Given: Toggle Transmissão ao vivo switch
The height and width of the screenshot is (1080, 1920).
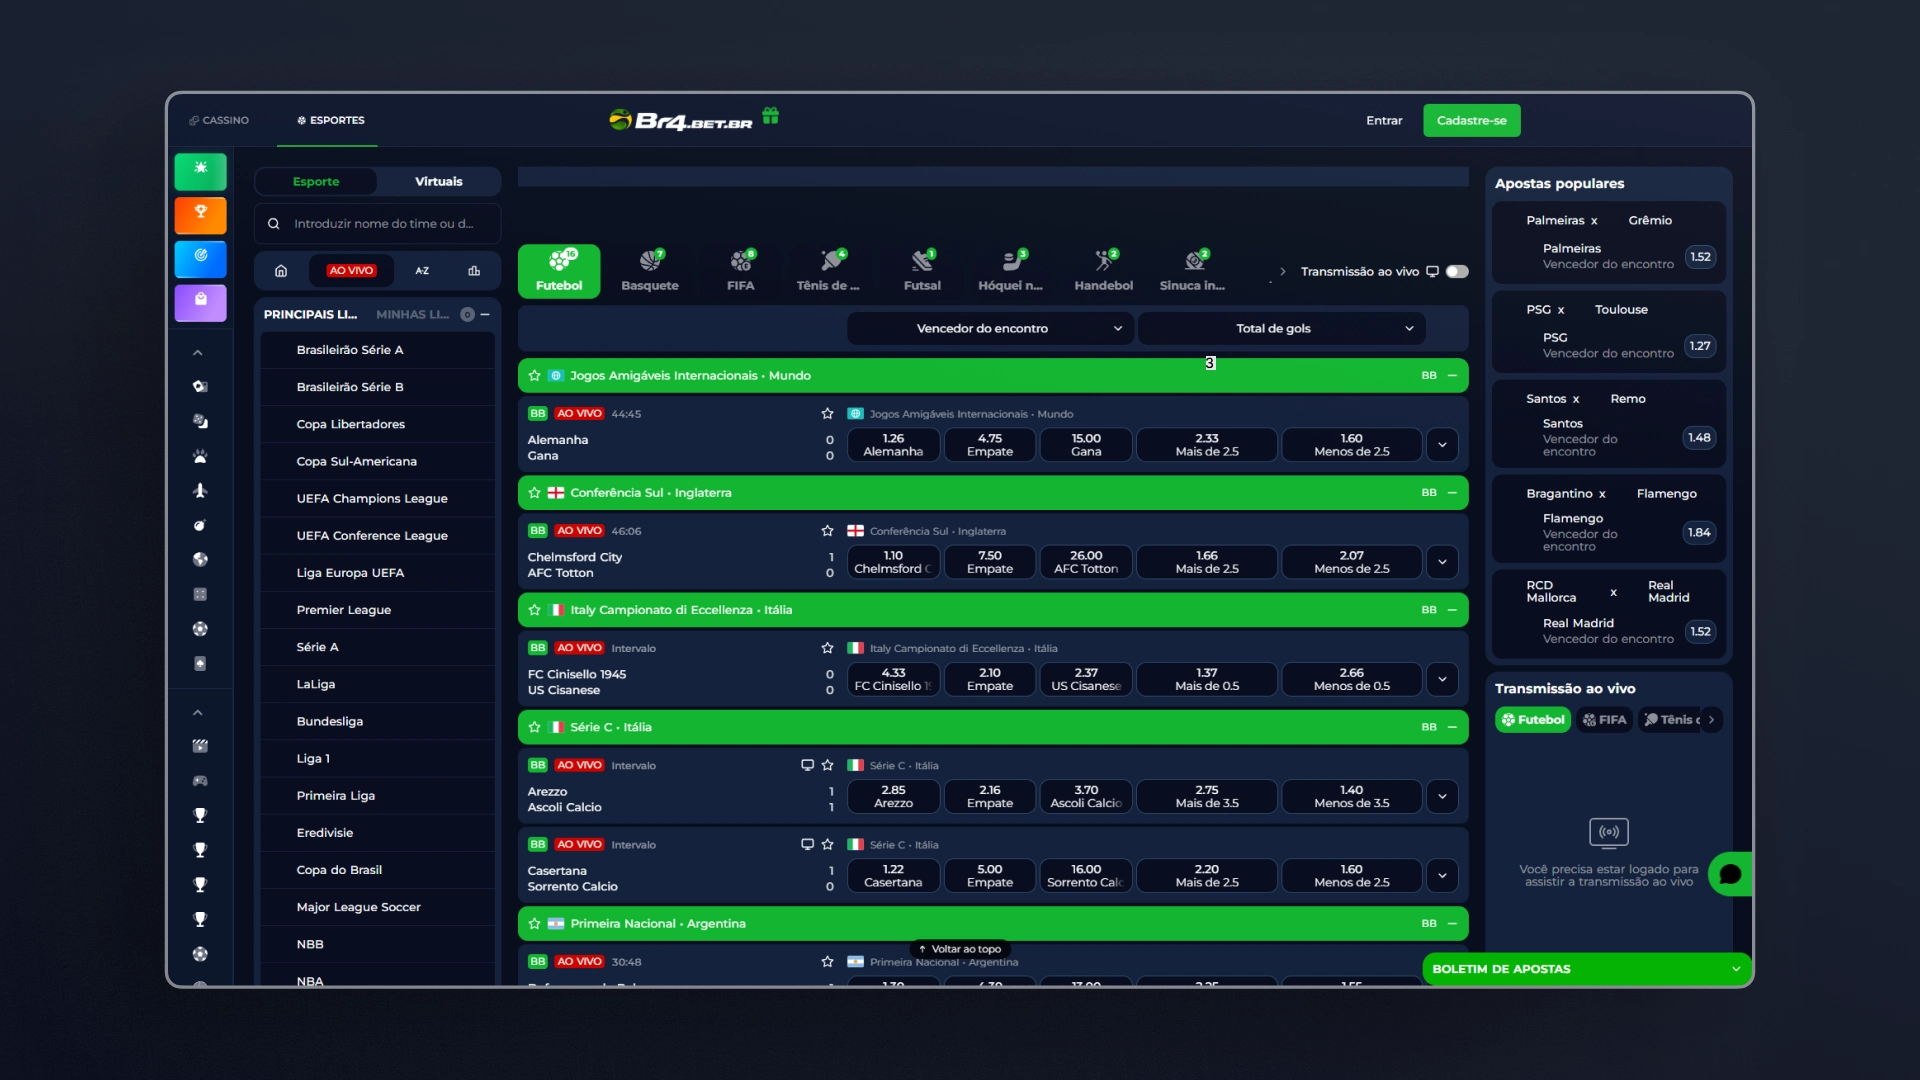Looking at the screenshot, I should click(1457, 271).
